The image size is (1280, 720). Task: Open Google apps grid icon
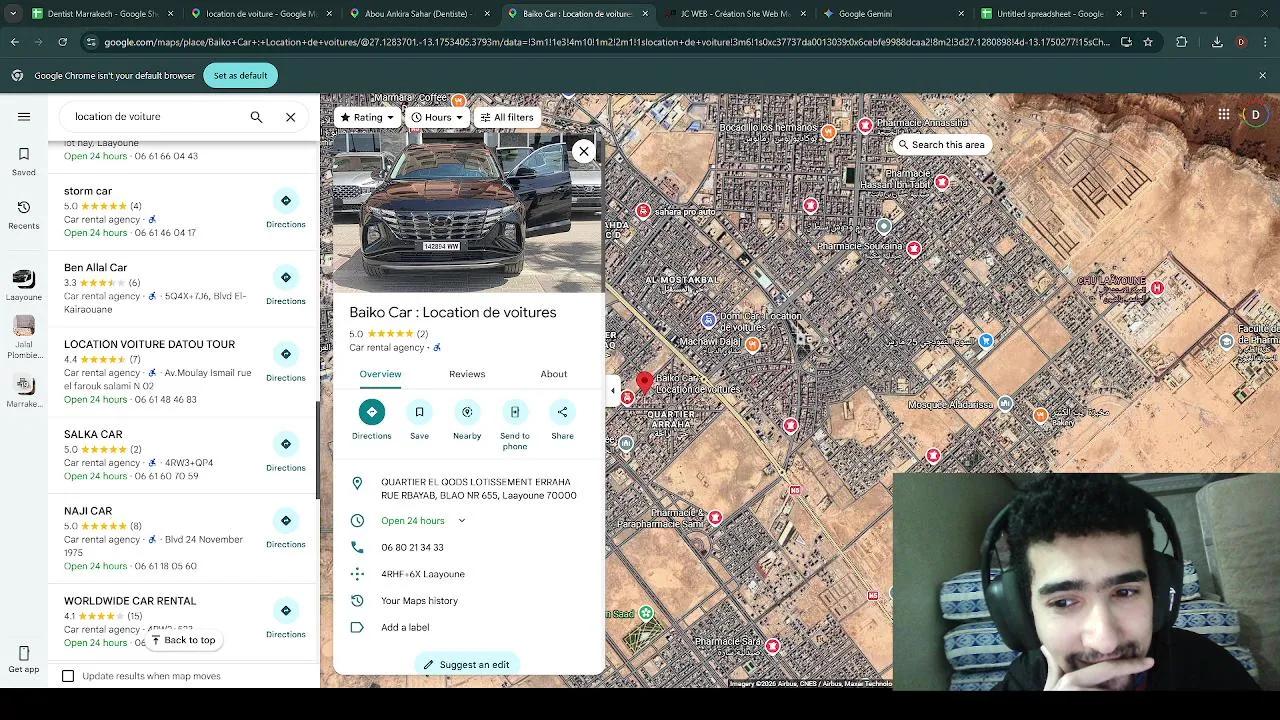[x=1223, y=115]
